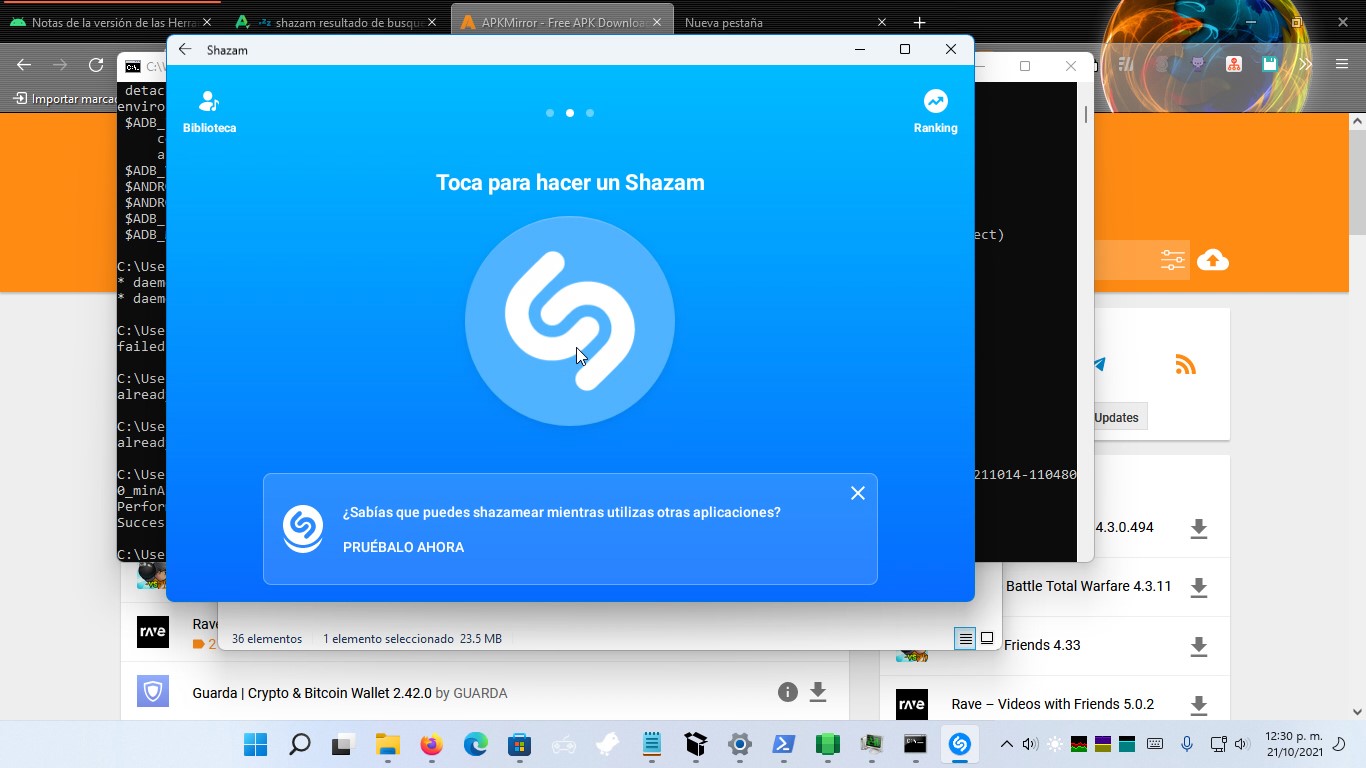Switch File Explorer to large icons view

tap(987, 638)
